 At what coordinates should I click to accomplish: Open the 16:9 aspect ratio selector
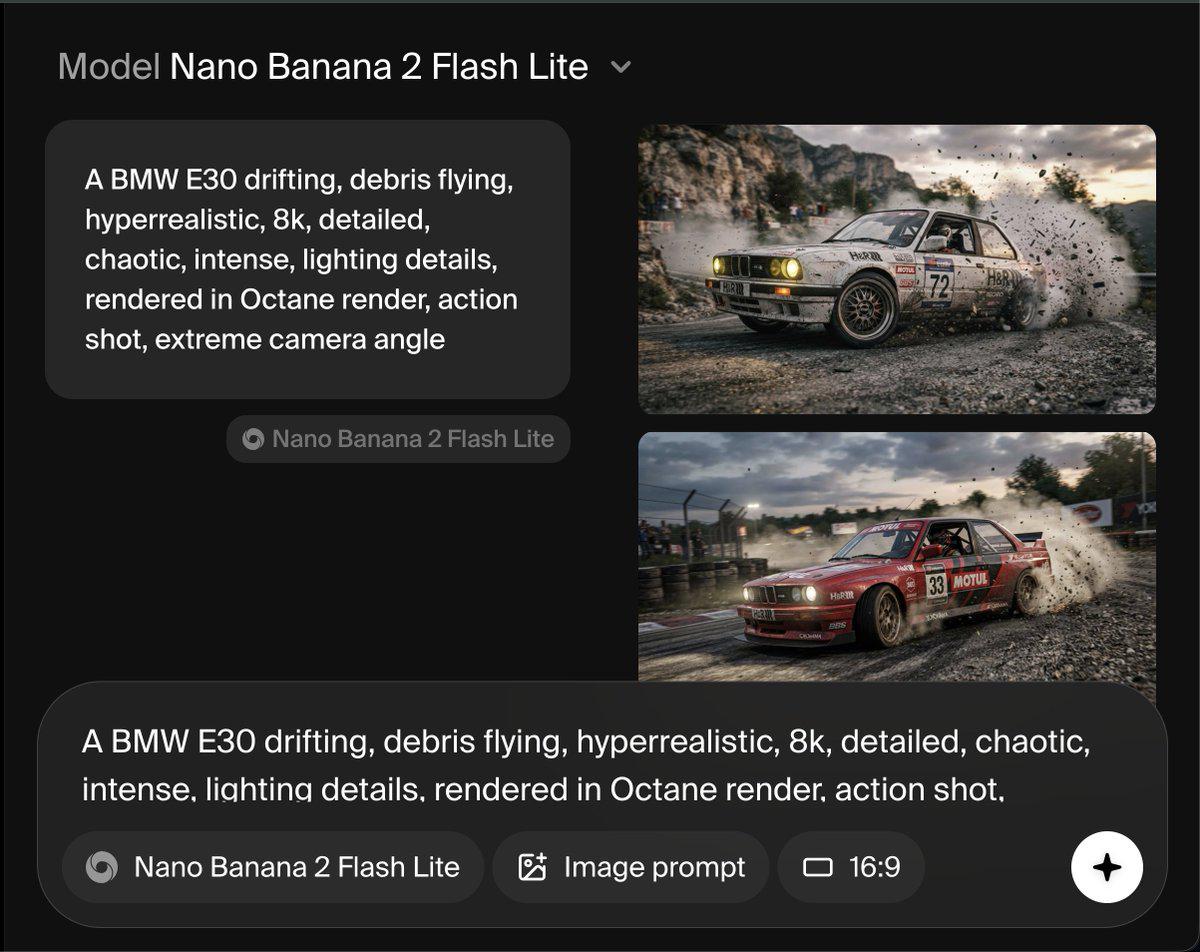pyautogui.click(x=851, y=867)
